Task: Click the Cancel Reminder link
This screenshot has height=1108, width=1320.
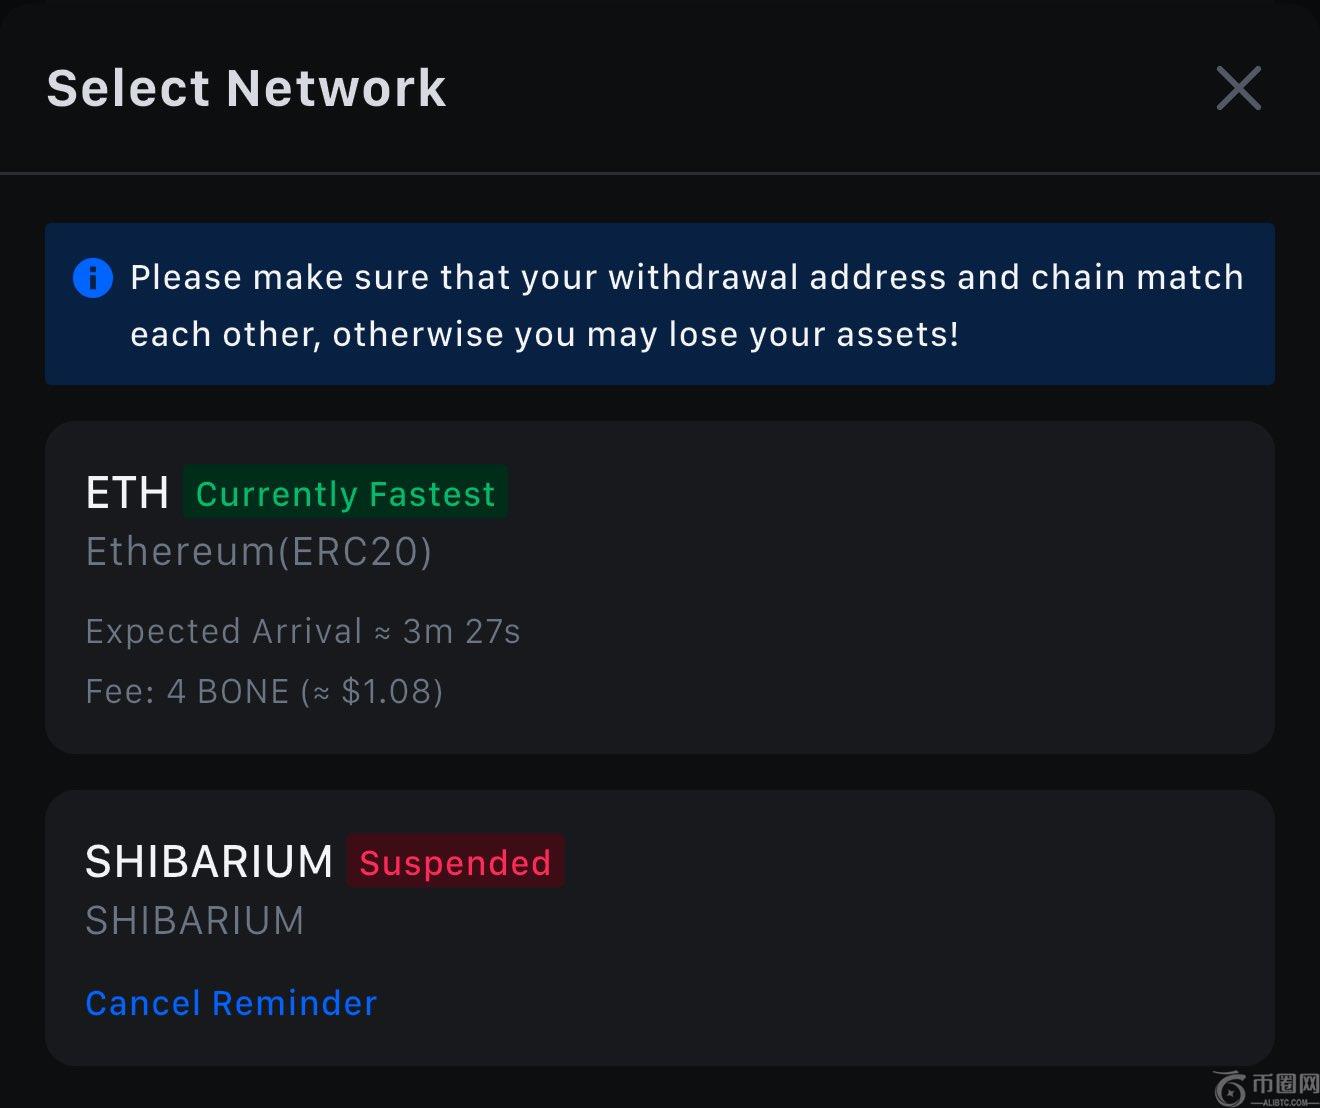Action: click(x=231, y=1003)
